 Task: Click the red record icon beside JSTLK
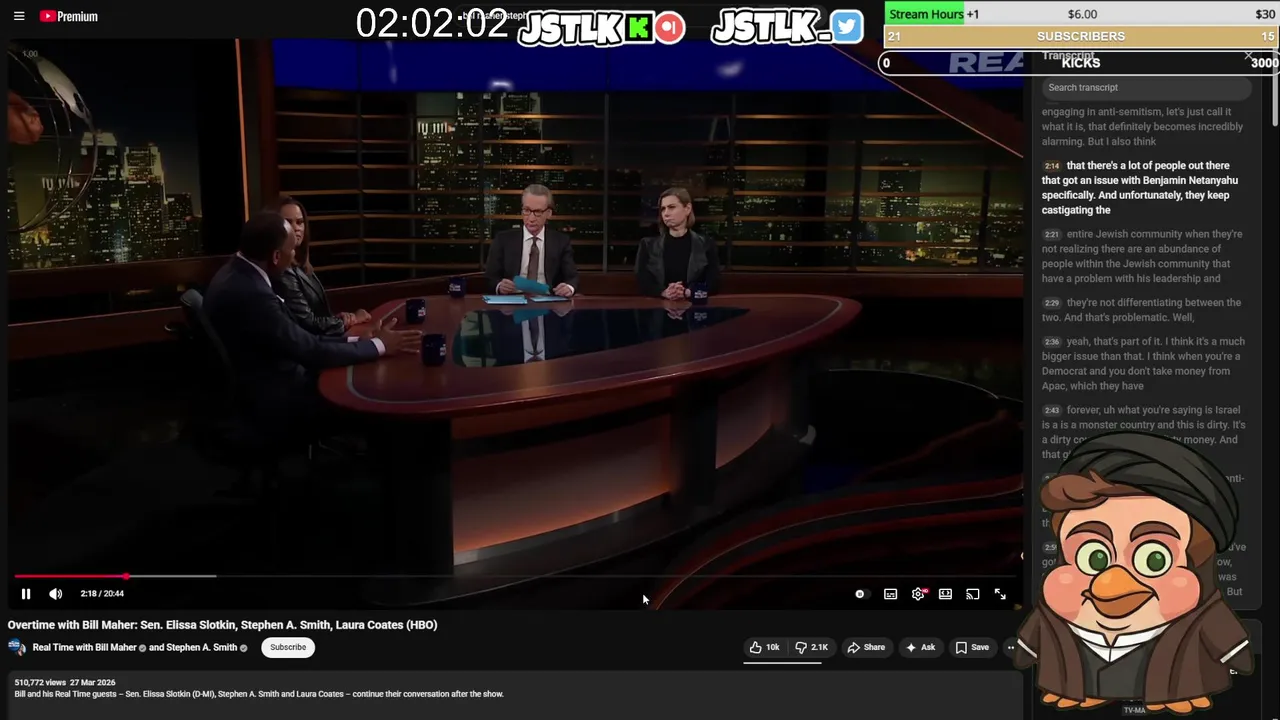670,27
